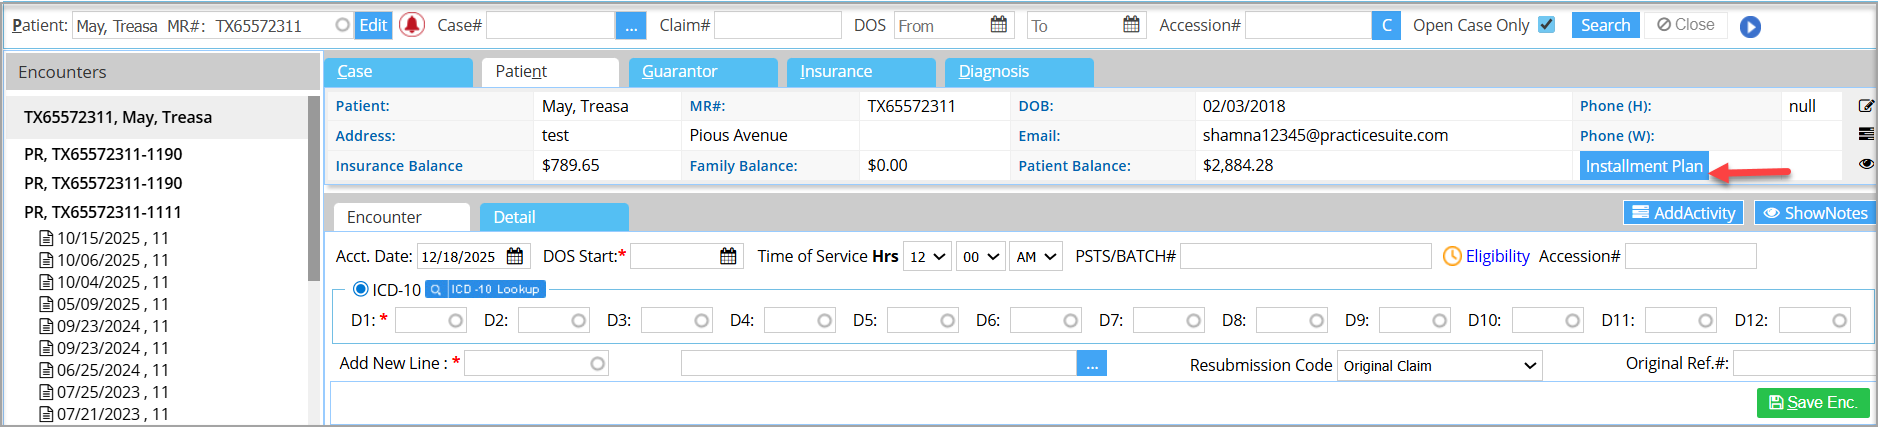Switch to the Guarantor tab
1878x427 pixels.
[x=702, y=72]
